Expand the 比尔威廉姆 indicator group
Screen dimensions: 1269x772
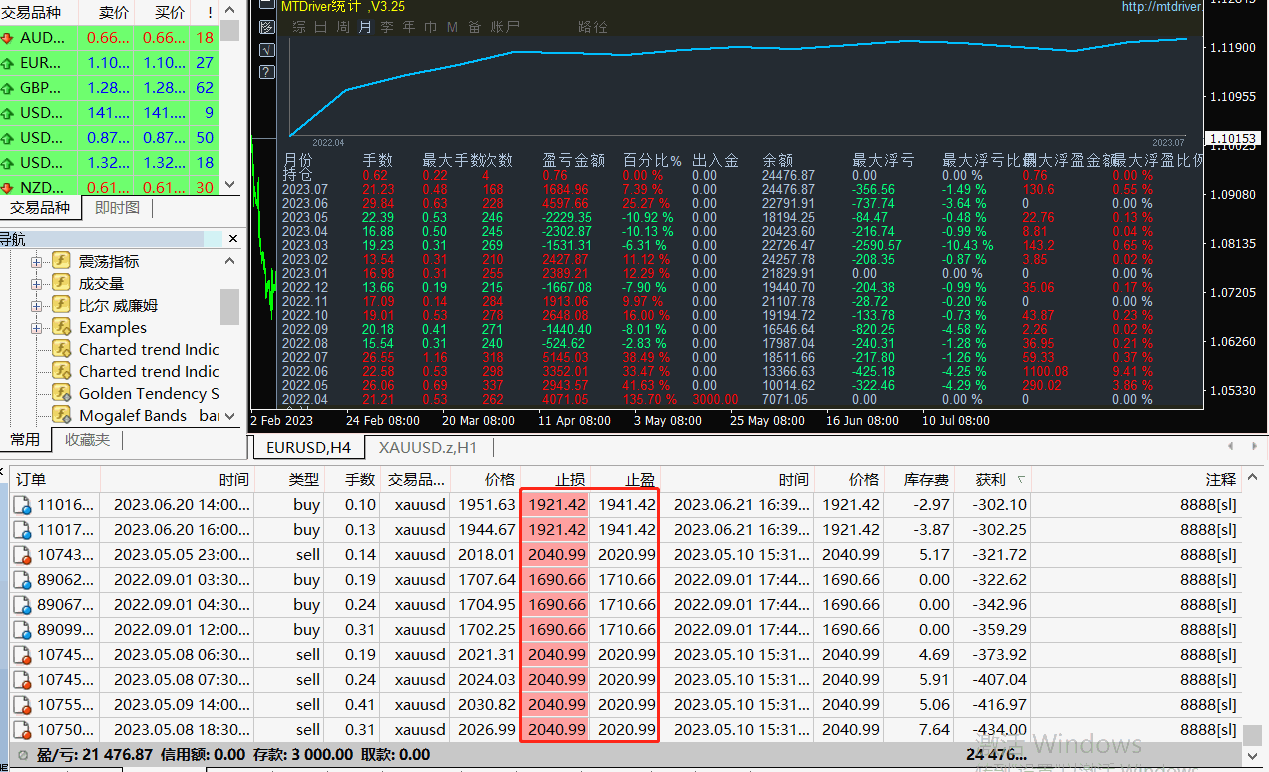tap(36, 305)
